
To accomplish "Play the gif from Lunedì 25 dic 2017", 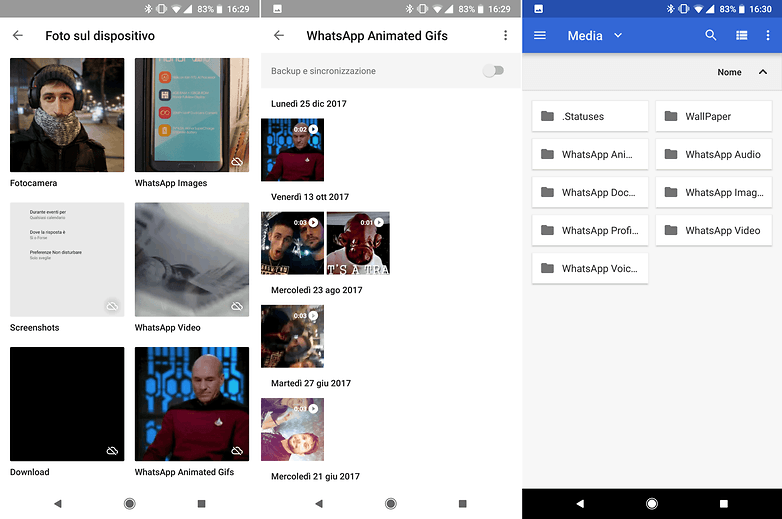I will [x=292, y=150].
